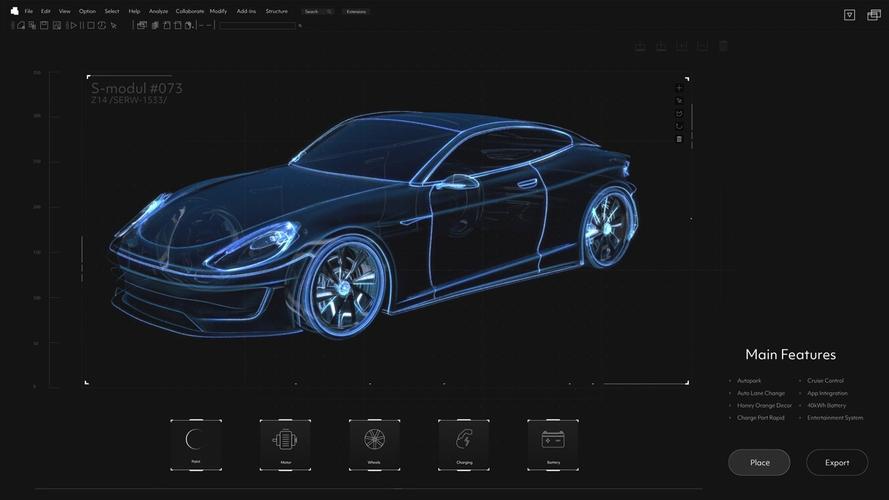Click the Place button
This screenshot has height=500, width=889.
click(x=759, y=463)
